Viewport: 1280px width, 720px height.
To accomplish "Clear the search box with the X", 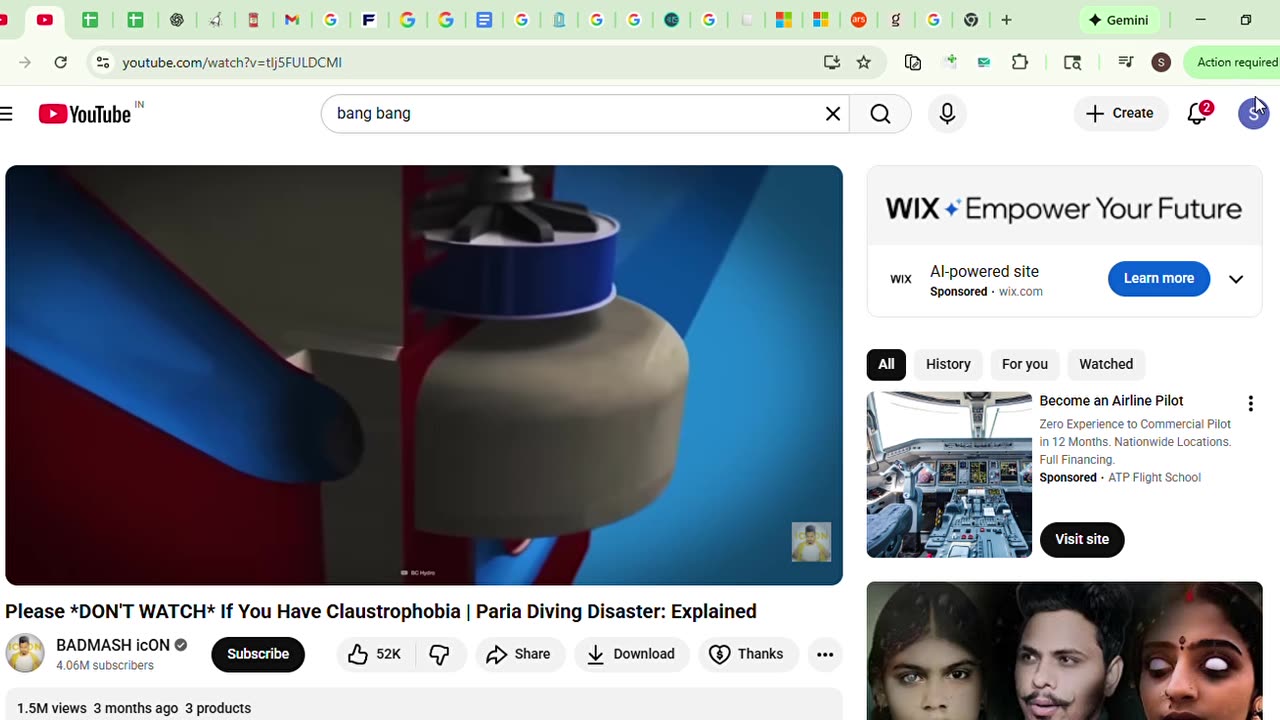I will click(x=832, y=114).
